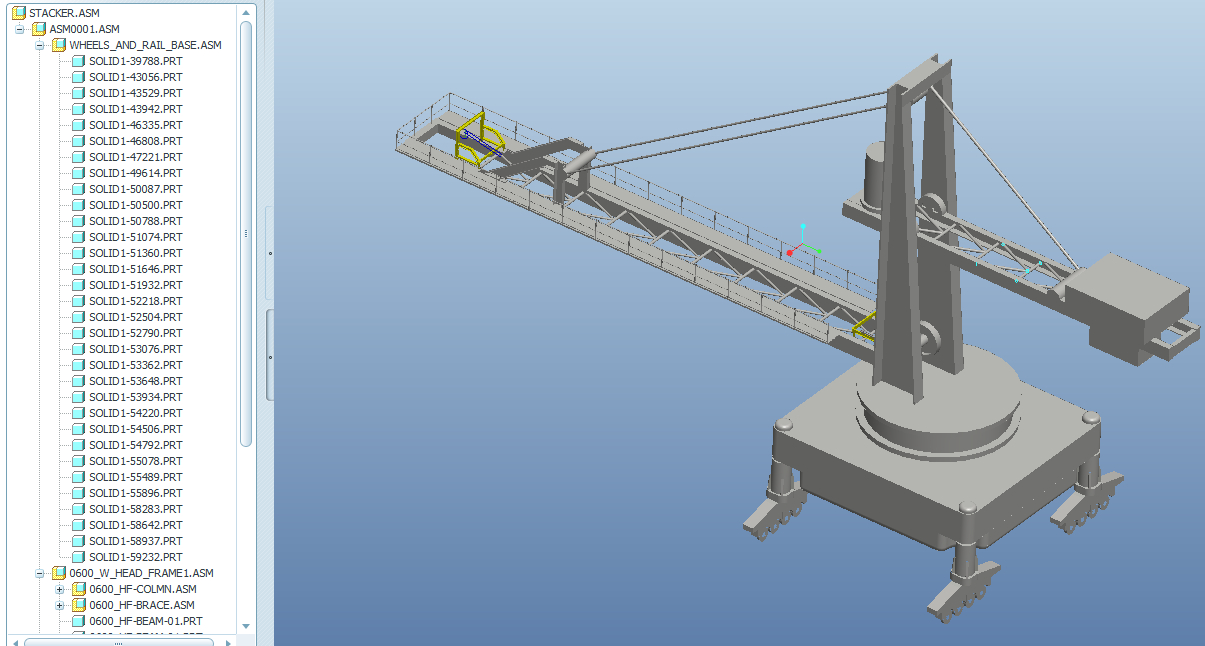
Task: Select SOLID1-53934.PRT in model tree
Action: tap(136, 397)
